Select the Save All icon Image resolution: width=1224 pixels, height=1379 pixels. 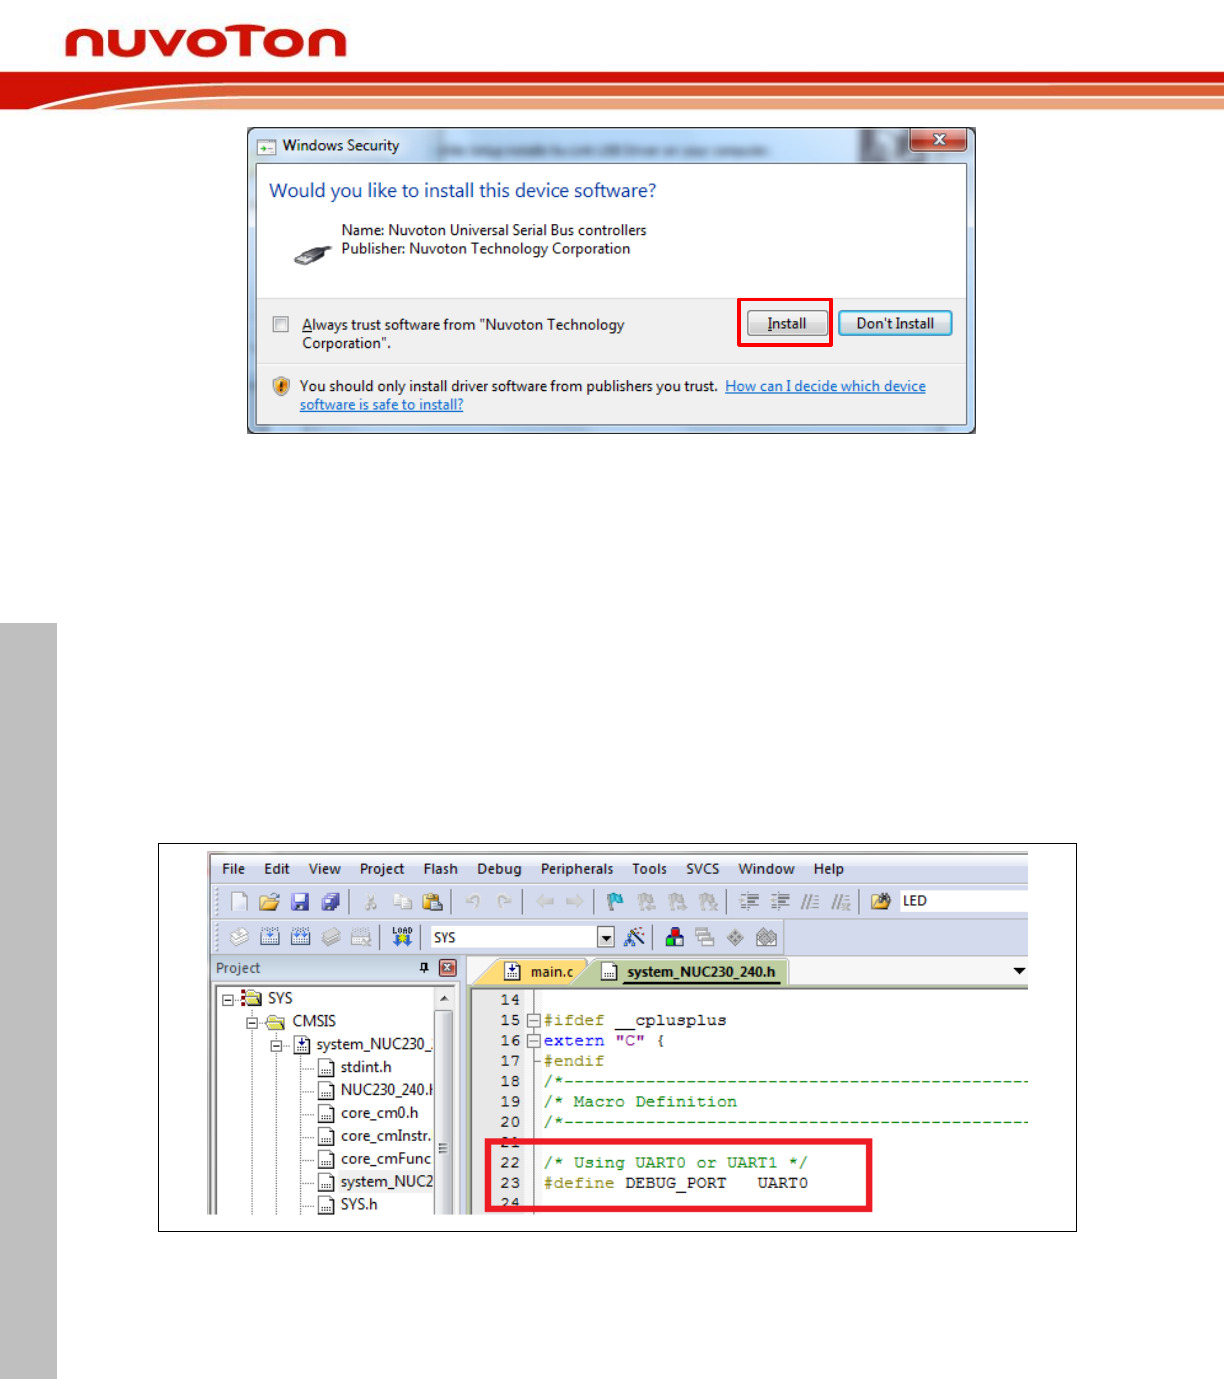click(332, 901)
